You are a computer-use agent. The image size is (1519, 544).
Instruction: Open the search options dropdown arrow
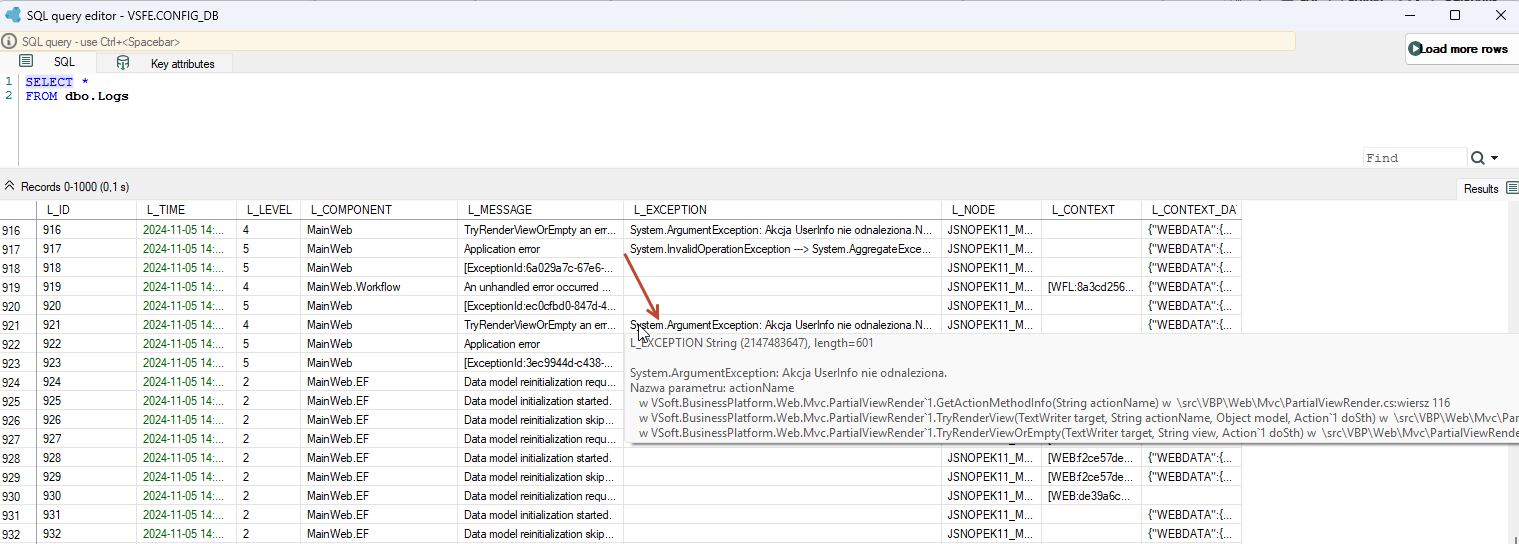click(1495, 158)
